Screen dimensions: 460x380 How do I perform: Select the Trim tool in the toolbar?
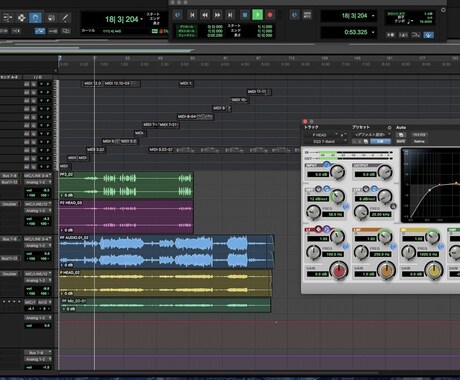[x=7, y=17]
